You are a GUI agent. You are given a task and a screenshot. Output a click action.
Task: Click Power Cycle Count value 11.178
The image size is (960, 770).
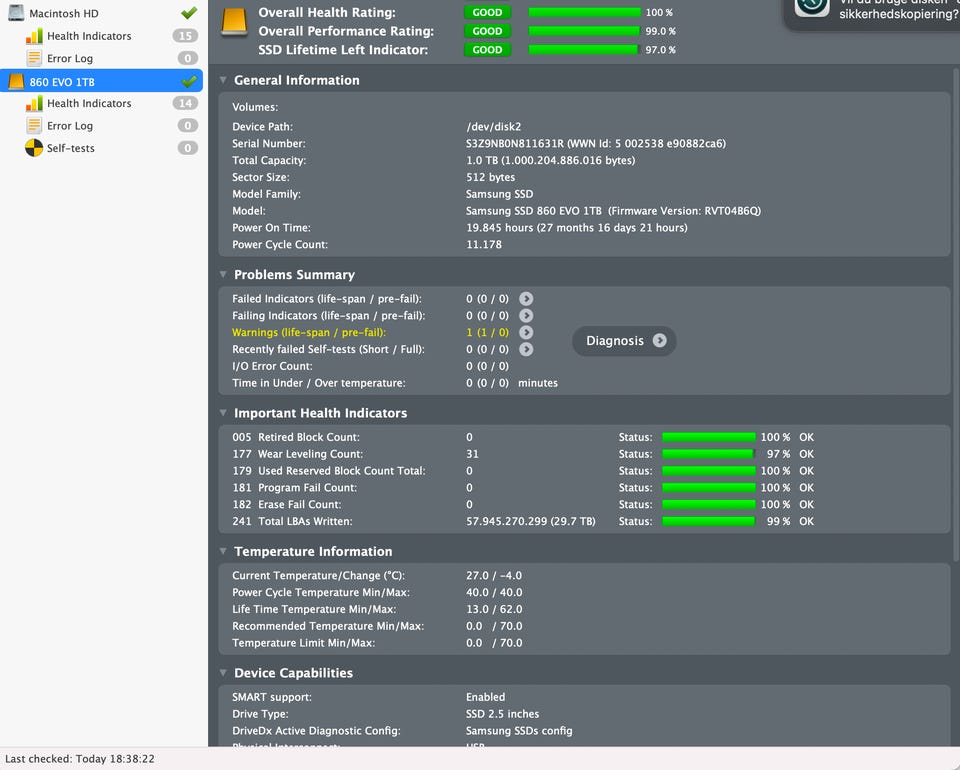tap(484, 245)
